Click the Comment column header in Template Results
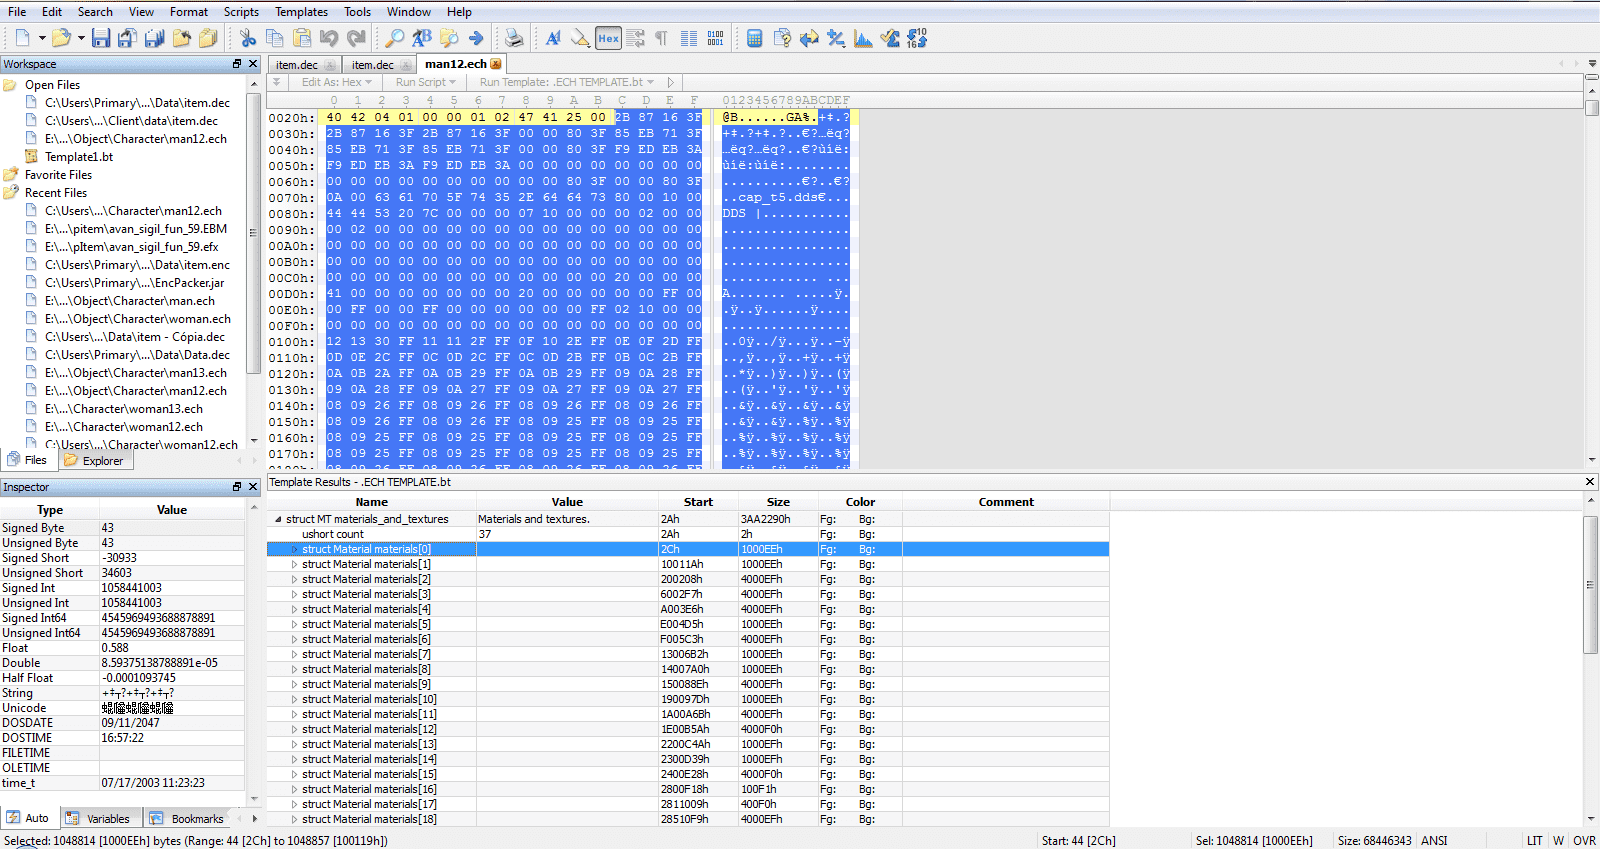The height and width of the screenshot is (849, 1600). (x=1006, y=502)
